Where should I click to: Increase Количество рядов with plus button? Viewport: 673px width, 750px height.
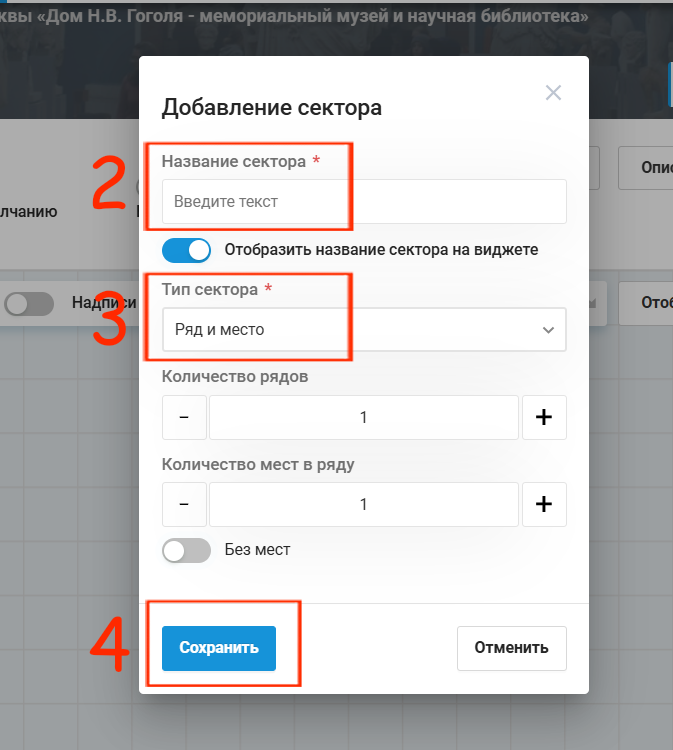click(544, 417)
